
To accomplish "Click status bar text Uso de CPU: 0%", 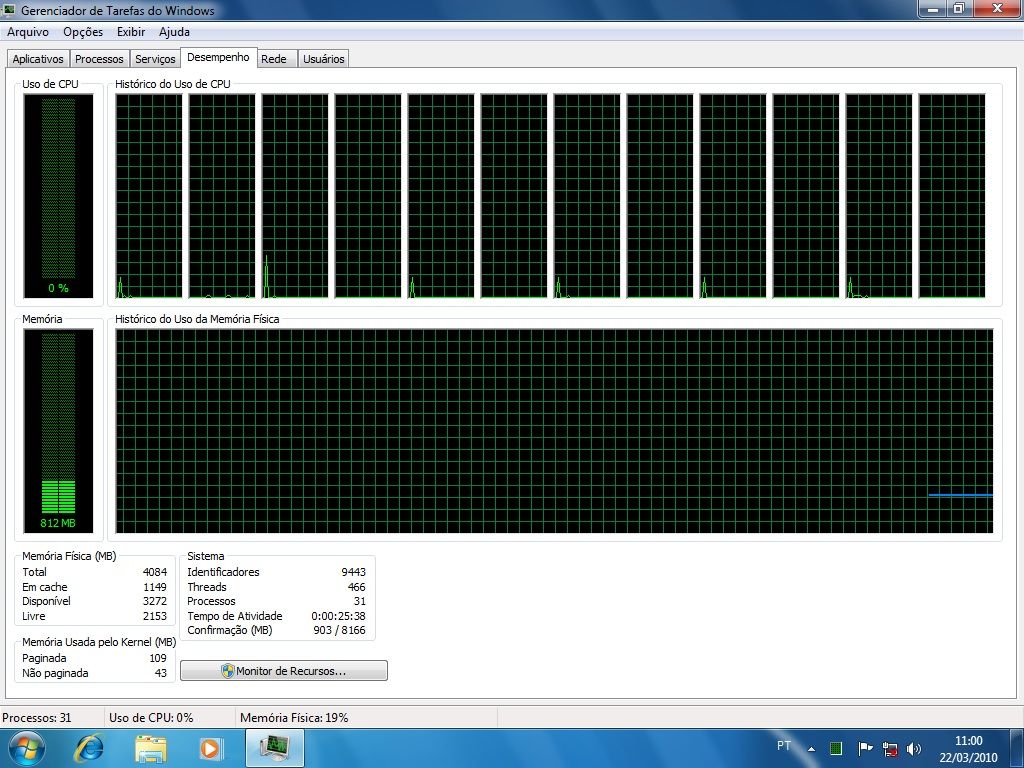I will point(152,718).
